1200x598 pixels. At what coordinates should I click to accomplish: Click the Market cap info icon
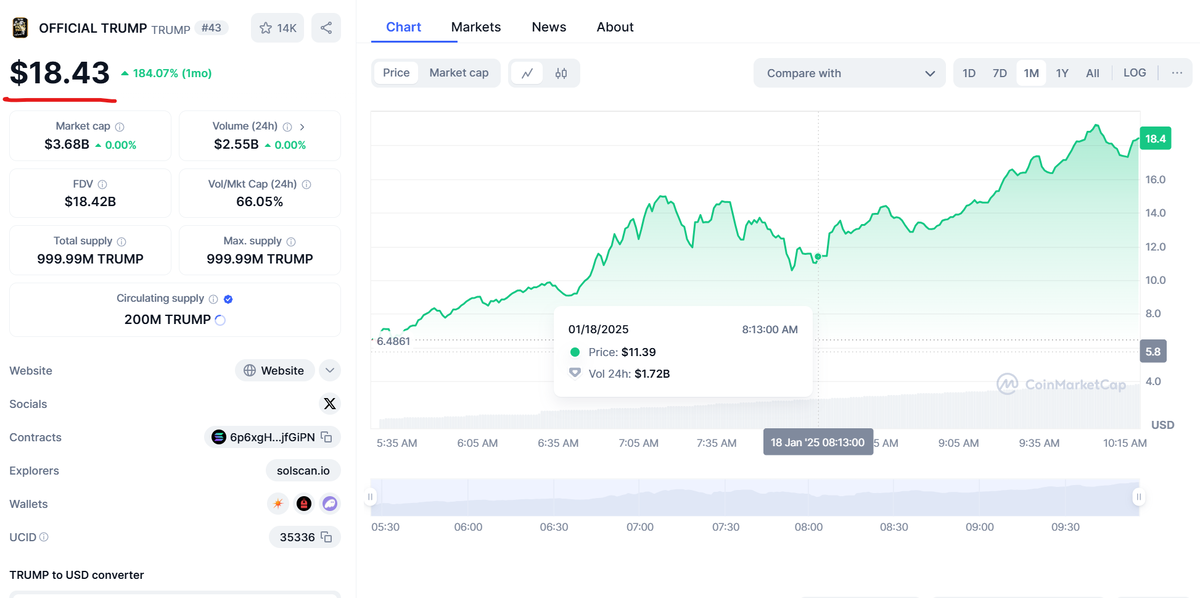pos(120,127)
